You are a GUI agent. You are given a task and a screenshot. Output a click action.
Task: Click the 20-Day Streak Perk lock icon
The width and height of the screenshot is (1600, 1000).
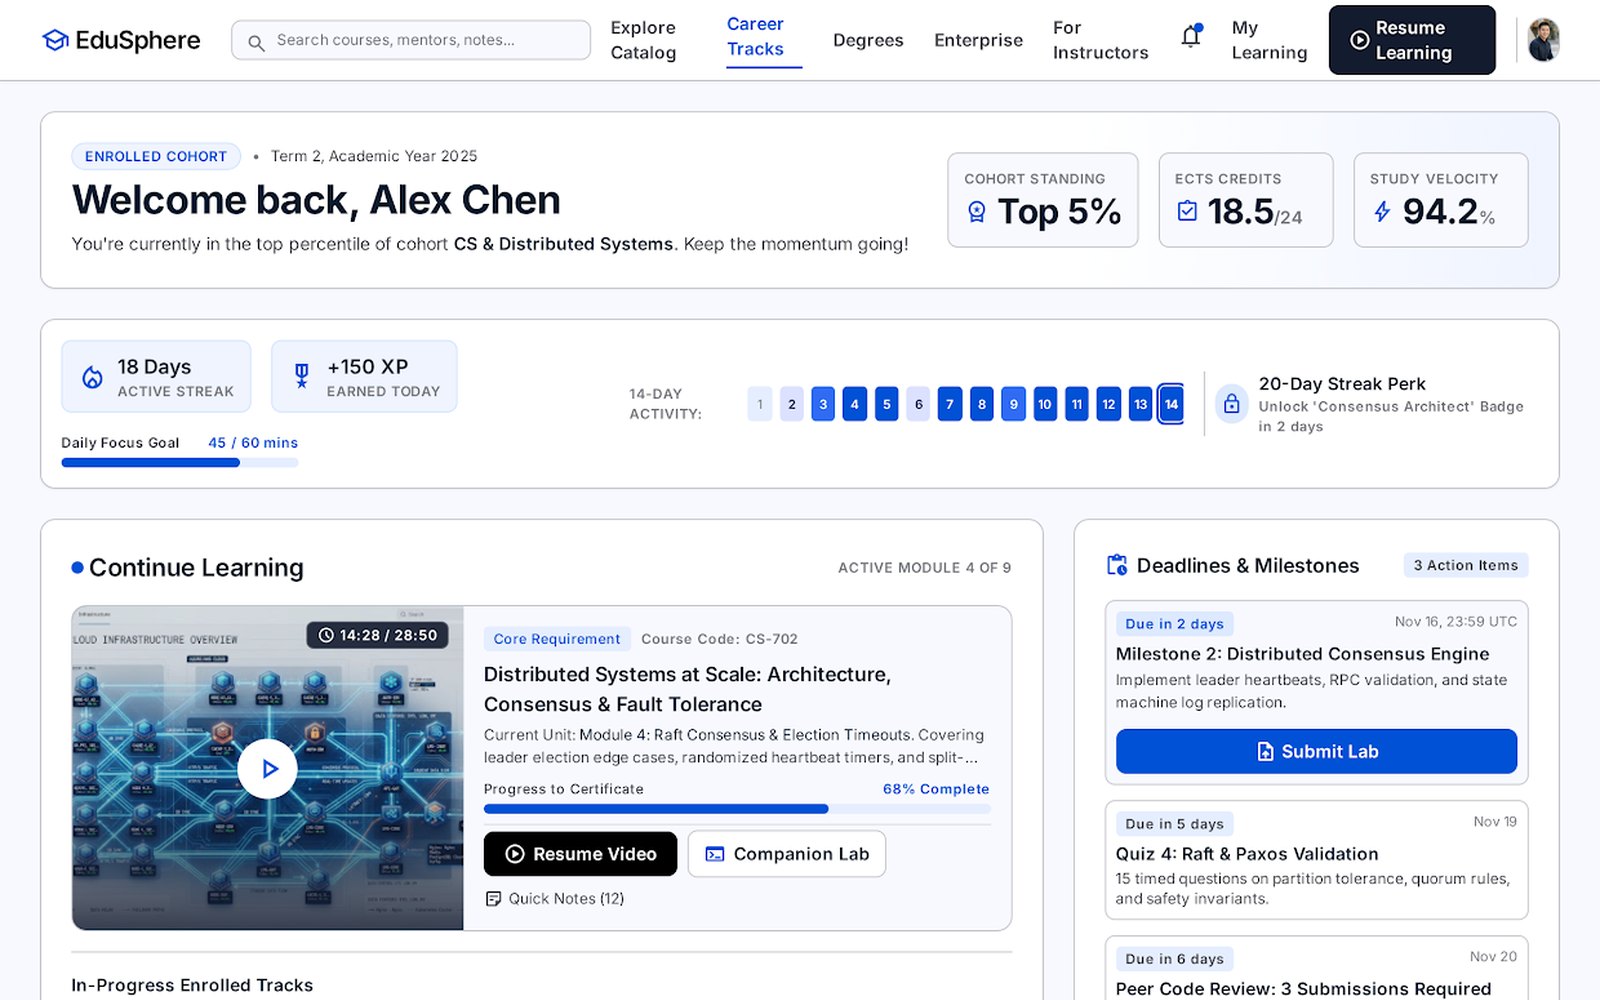[1232, 404]
